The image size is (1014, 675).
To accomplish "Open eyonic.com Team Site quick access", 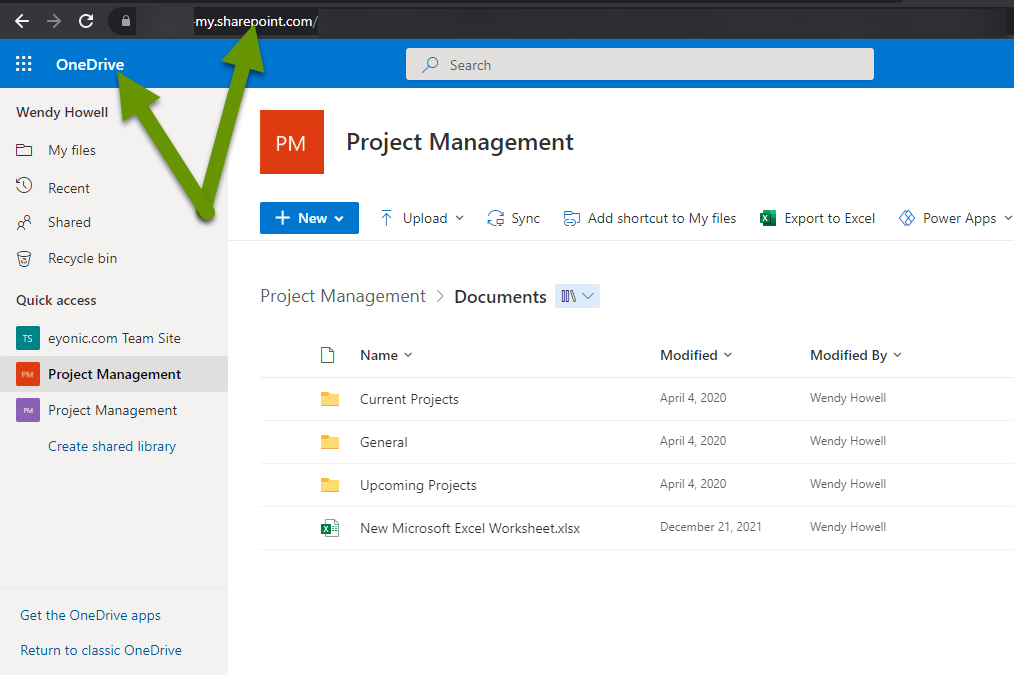I will tap(114, 338).
